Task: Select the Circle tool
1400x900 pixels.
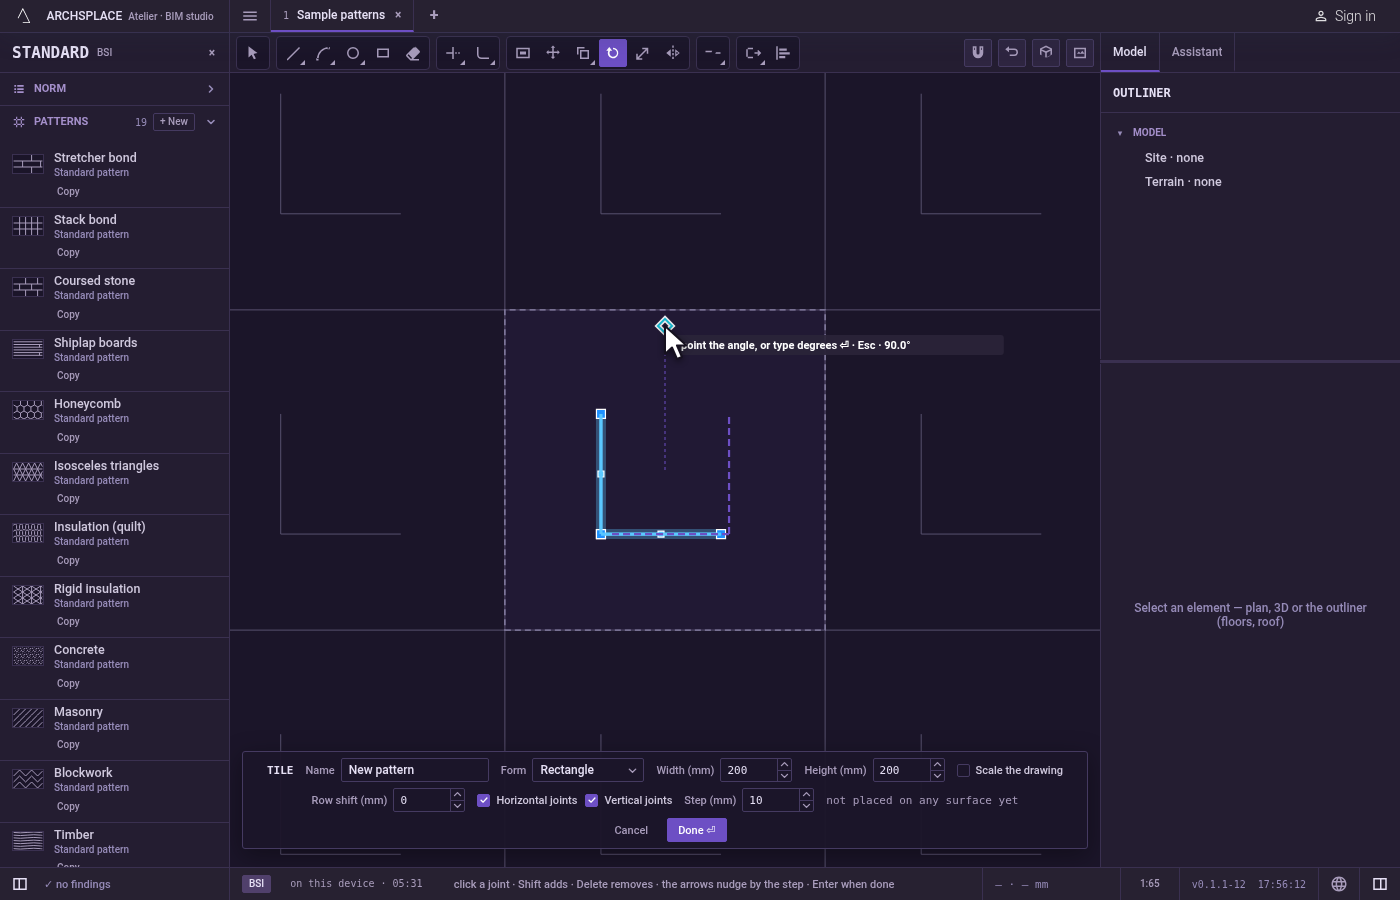Action: 353,53
